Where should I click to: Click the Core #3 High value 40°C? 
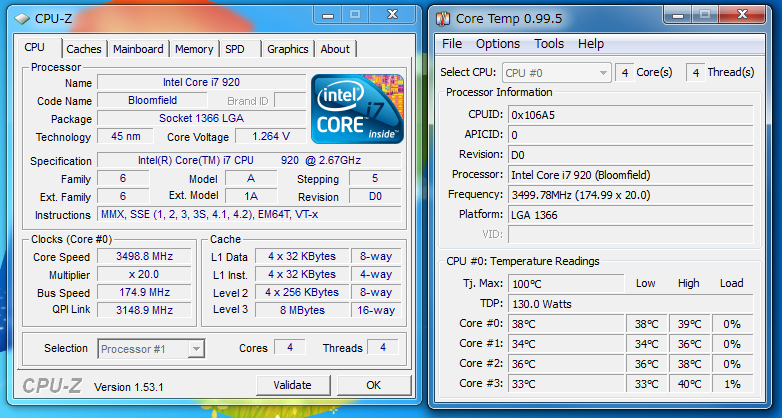click(690, 384)
